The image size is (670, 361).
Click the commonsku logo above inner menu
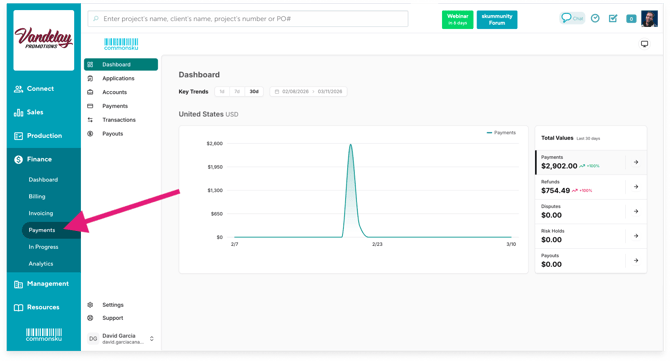click(x=121, y=44)
